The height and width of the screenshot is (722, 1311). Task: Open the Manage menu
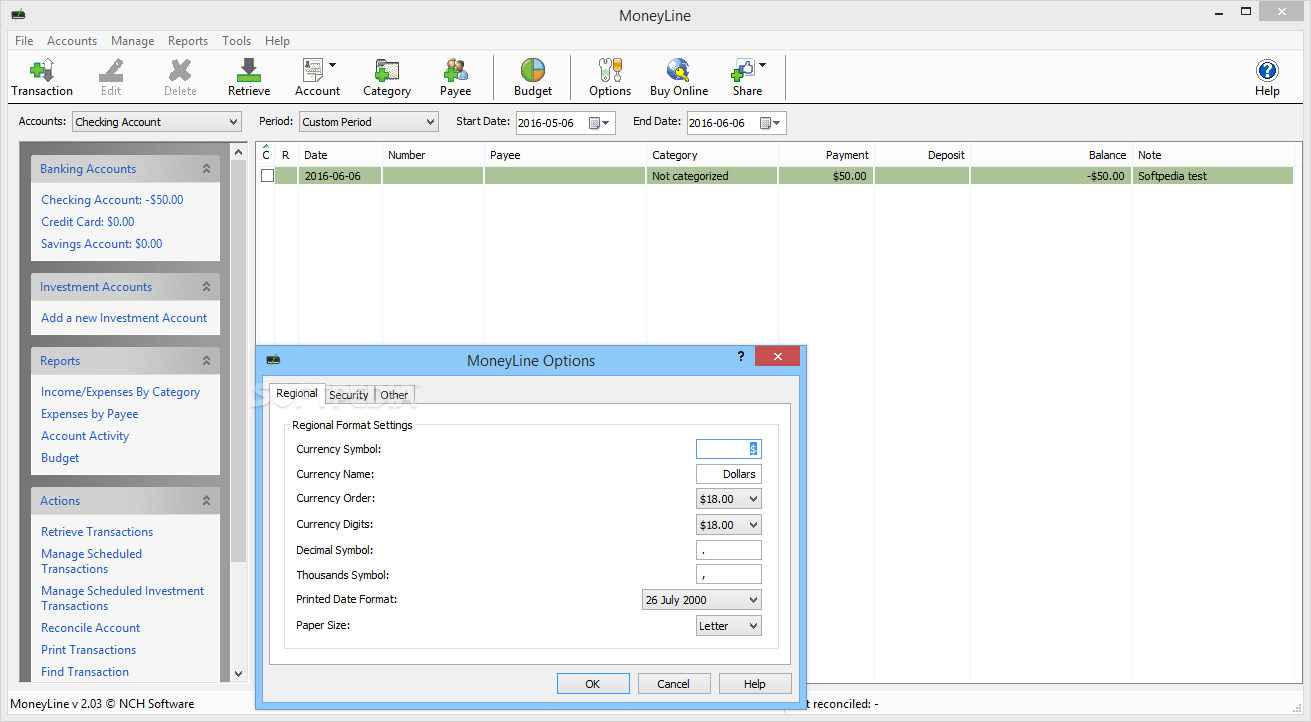pos(132,41)
